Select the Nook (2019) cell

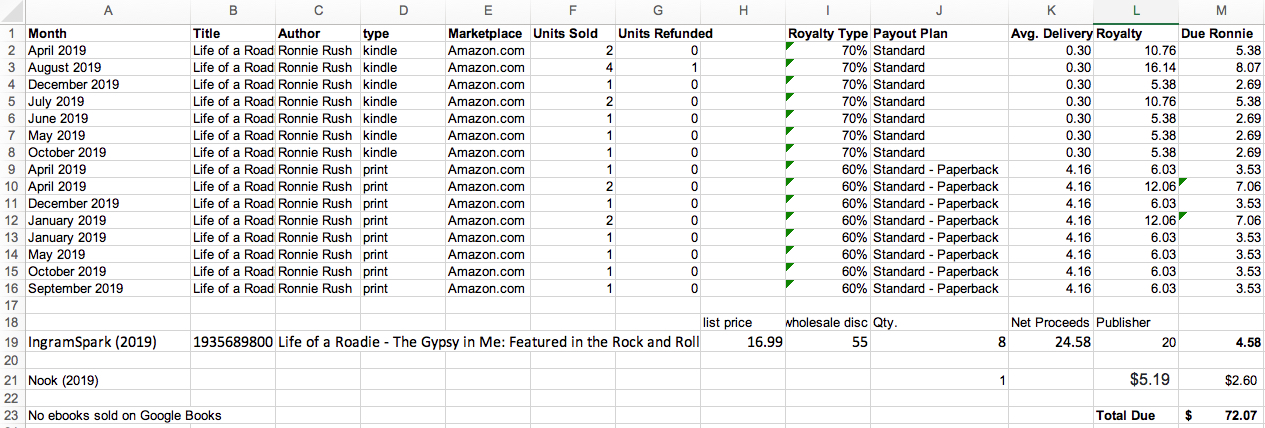click(x=107, y=381)
